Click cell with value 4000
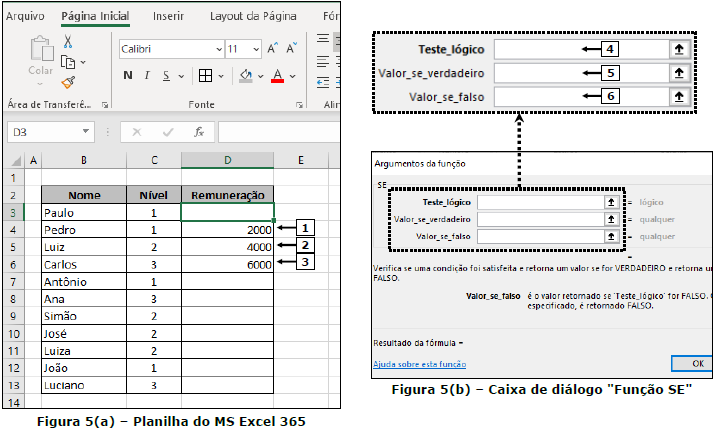This screenshot has width=719, height=428. coord(227,247)
